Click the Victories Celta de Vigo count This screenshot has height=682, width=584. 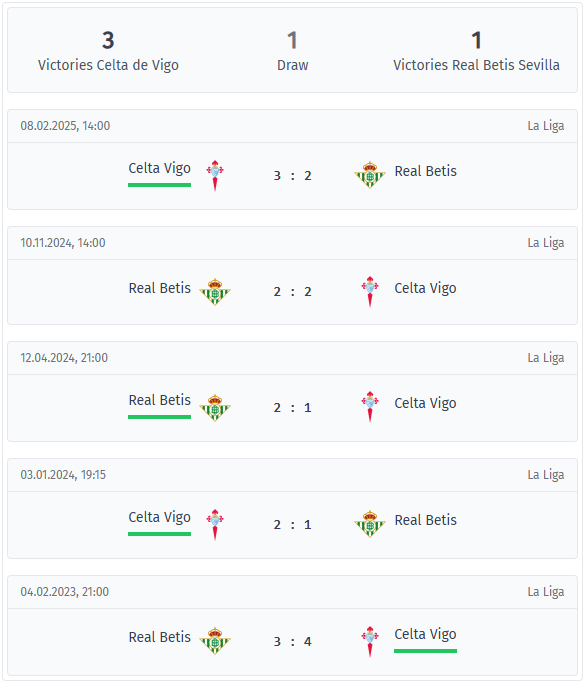108,40
